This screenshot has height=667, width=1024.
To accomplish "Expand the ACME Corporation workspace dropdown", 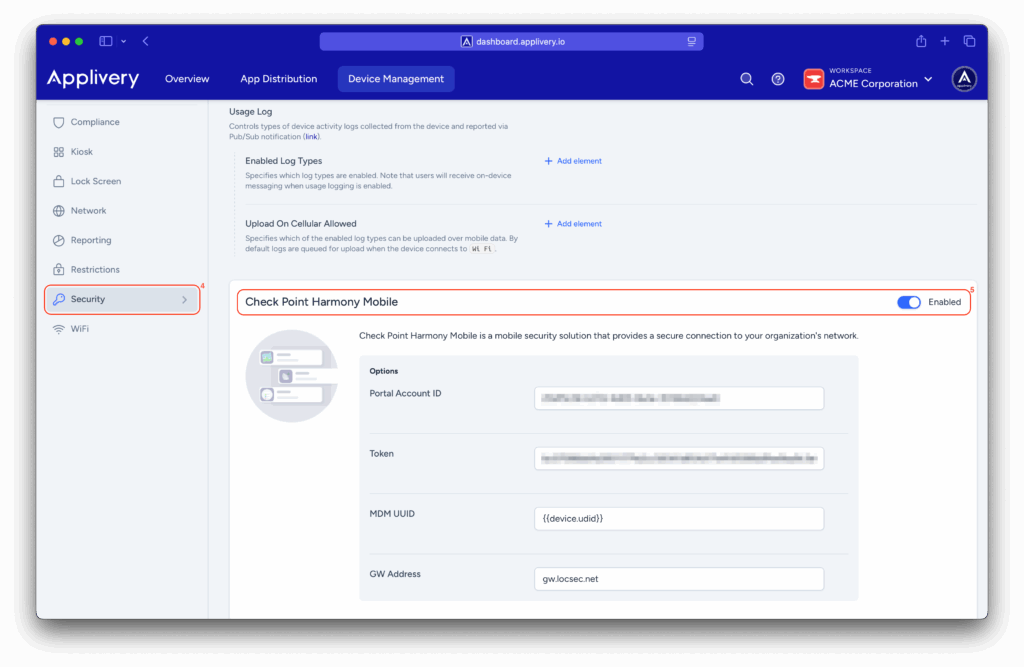I will (x=928, y=79).
